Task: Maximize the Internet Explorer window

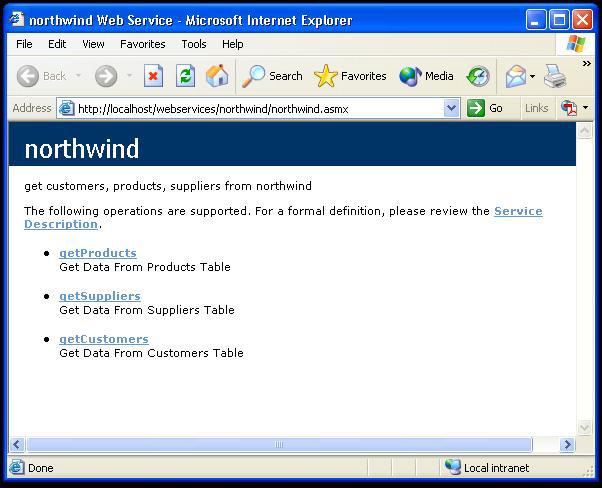Action: coord(559,19)
